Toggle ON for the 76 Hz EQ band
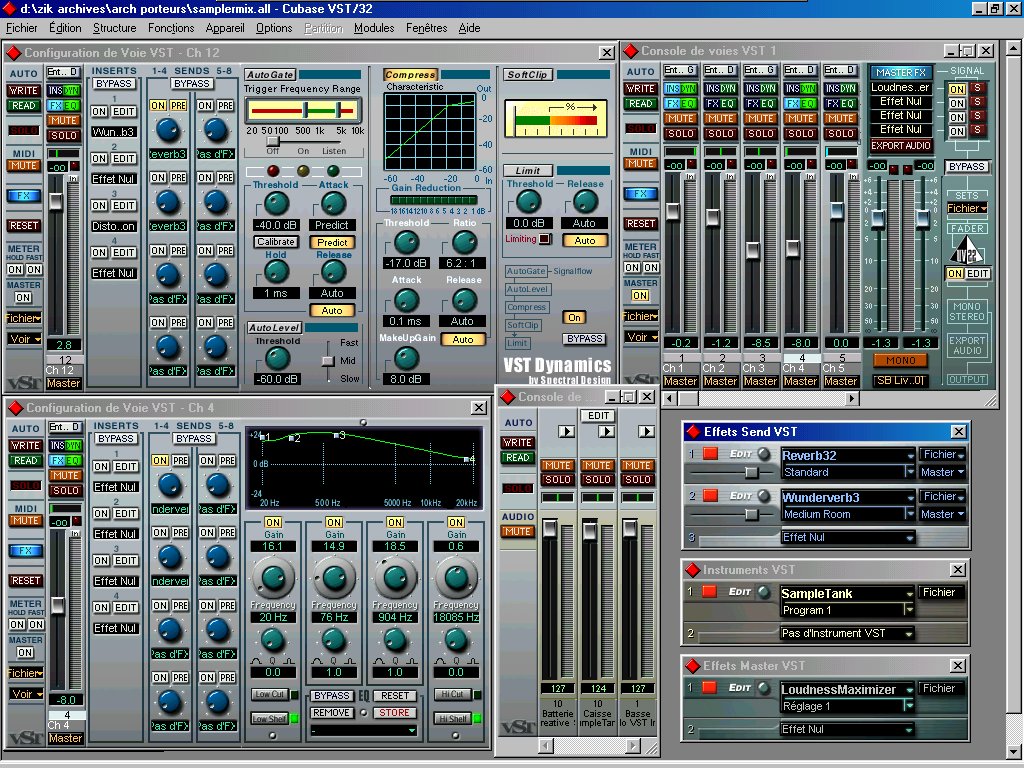 click(x=334, y=522)
